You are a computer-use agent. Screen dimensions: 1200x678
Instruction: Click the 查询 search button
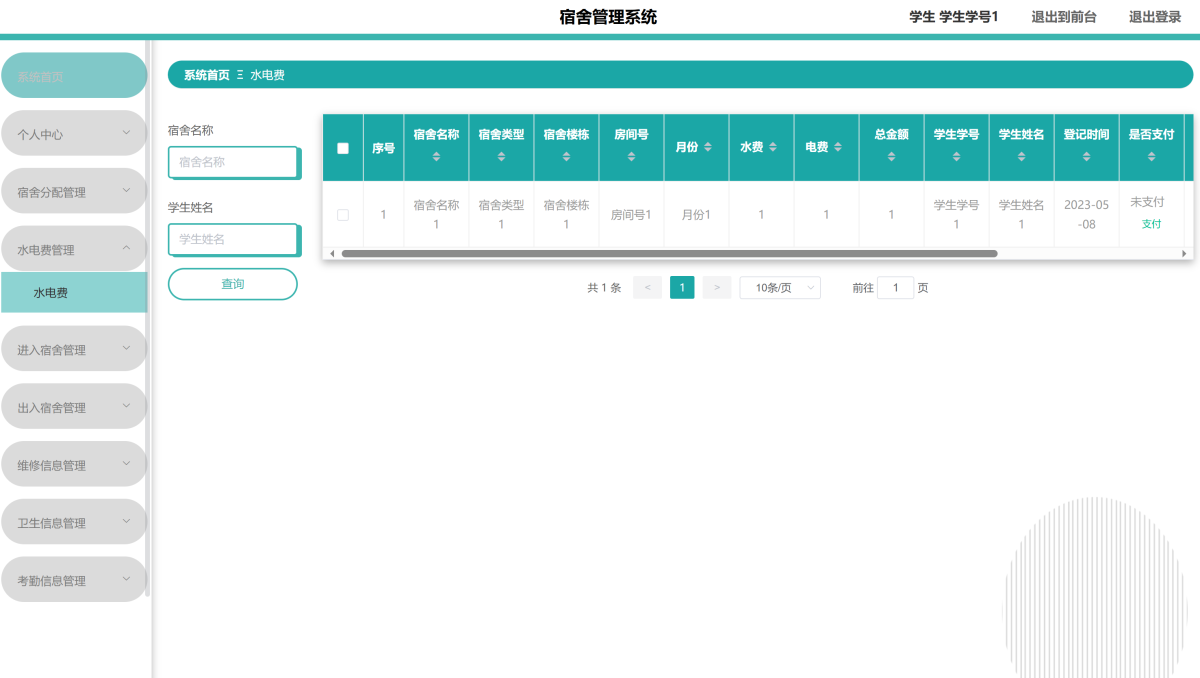point(233,284)
